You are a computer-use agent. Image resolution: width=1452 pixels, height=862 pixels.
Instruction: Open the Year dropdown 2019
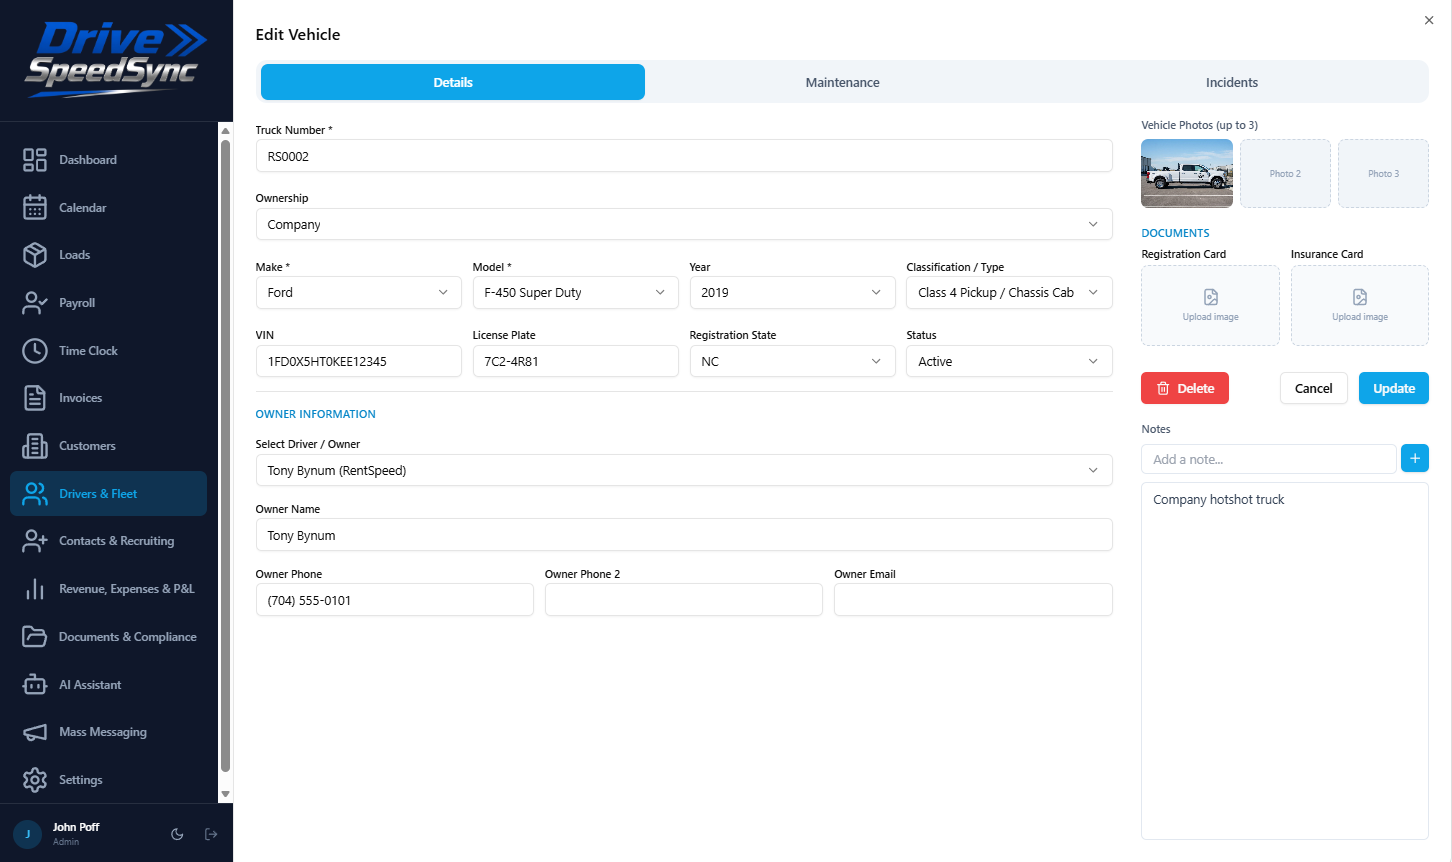(x=792, y=293)
